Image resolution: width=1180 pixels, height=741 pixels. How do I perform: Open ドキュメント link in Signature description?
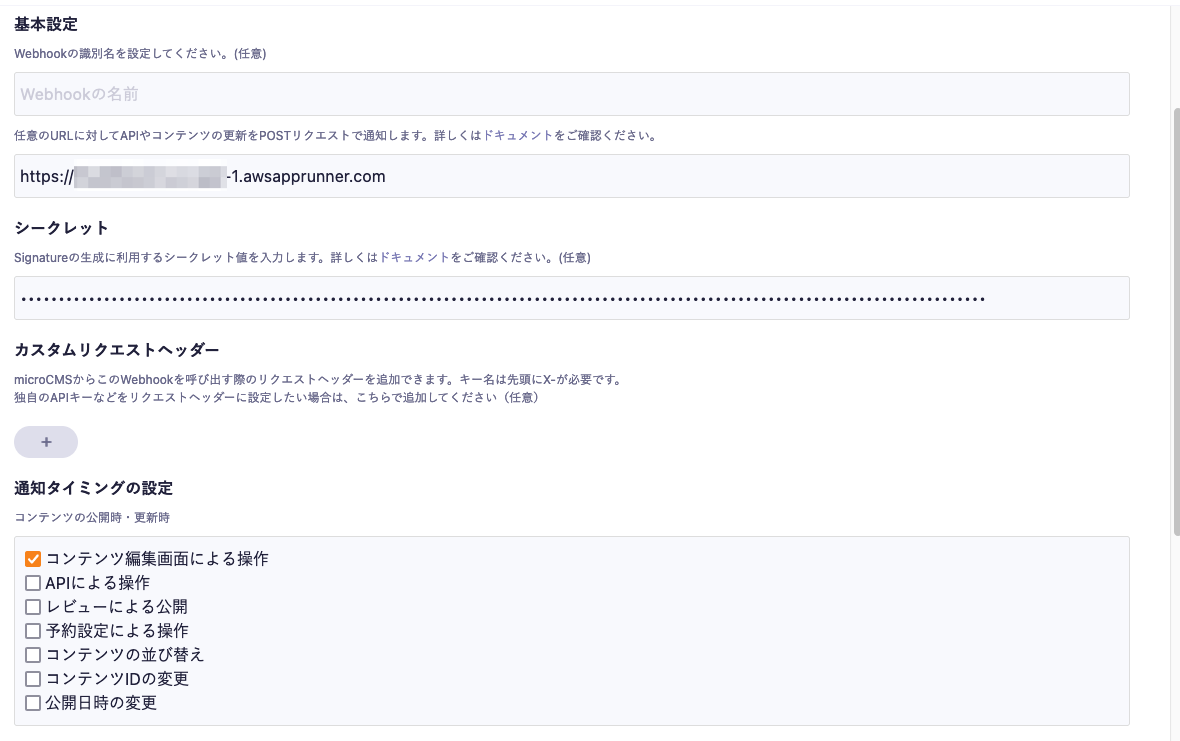pos(414,257)
